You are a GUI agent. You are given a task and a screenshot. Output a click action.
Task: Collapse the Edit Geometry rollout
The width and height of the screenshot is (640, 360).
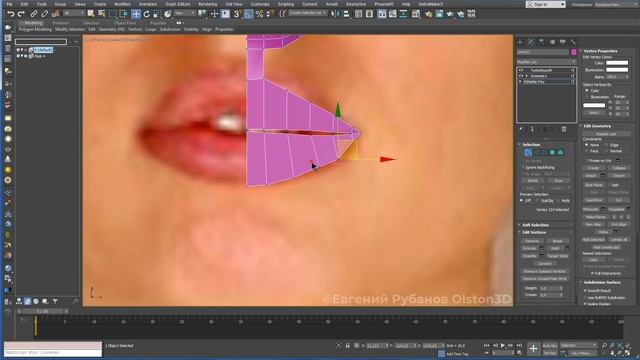coord(597,126)
